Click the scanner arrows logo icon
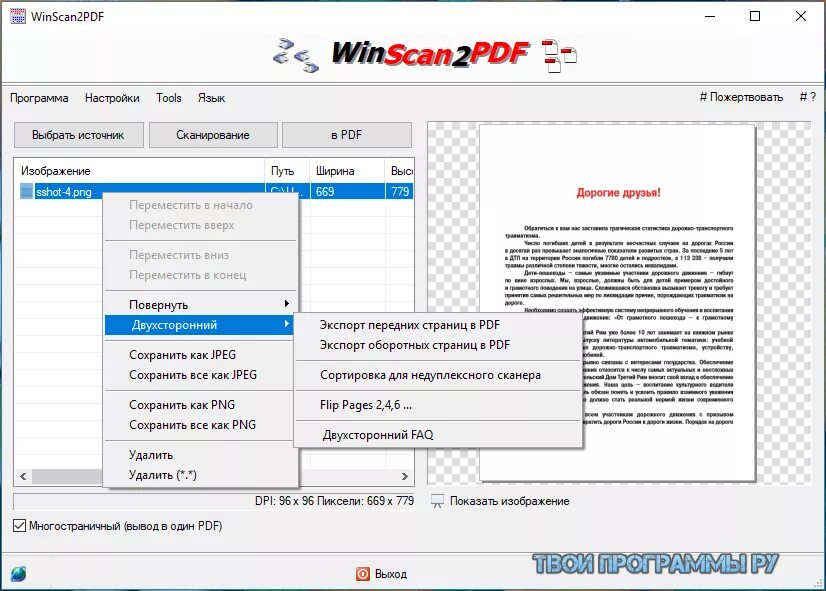Screen dimensions: 826x591 296,55
